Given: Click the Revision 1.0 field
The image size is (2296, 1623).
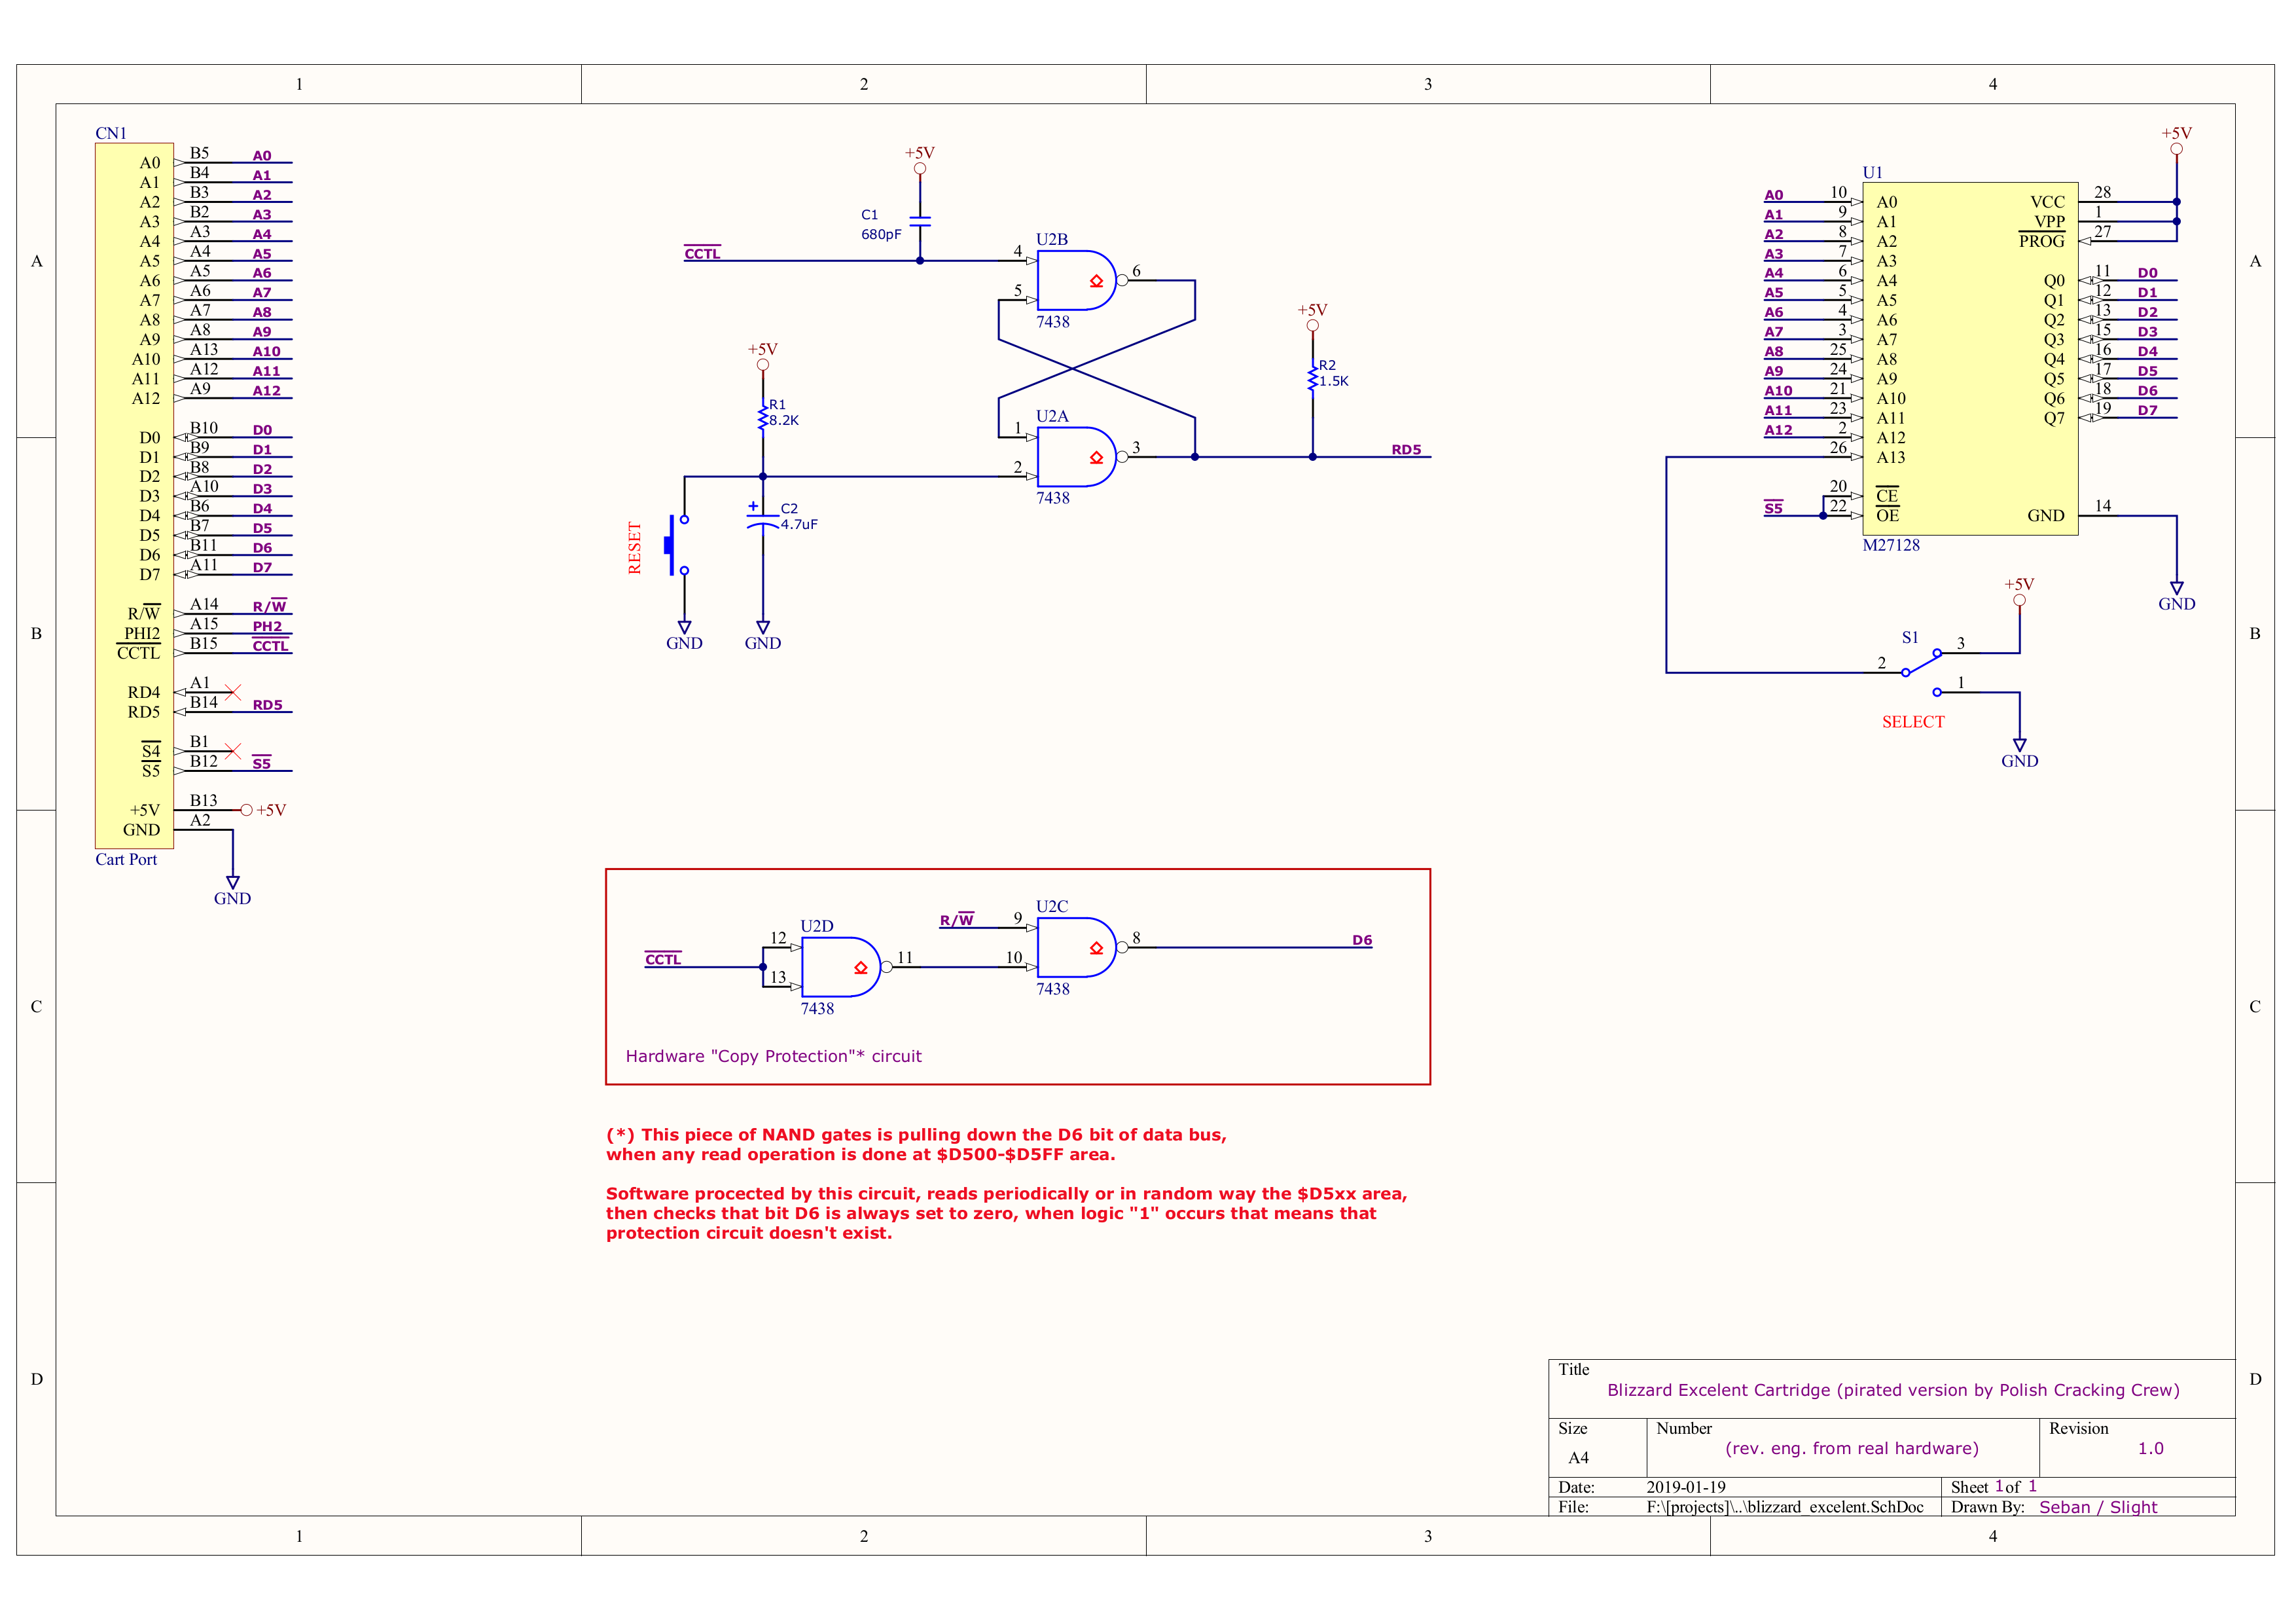Looking at the screenshot, I should 2150,1448.
